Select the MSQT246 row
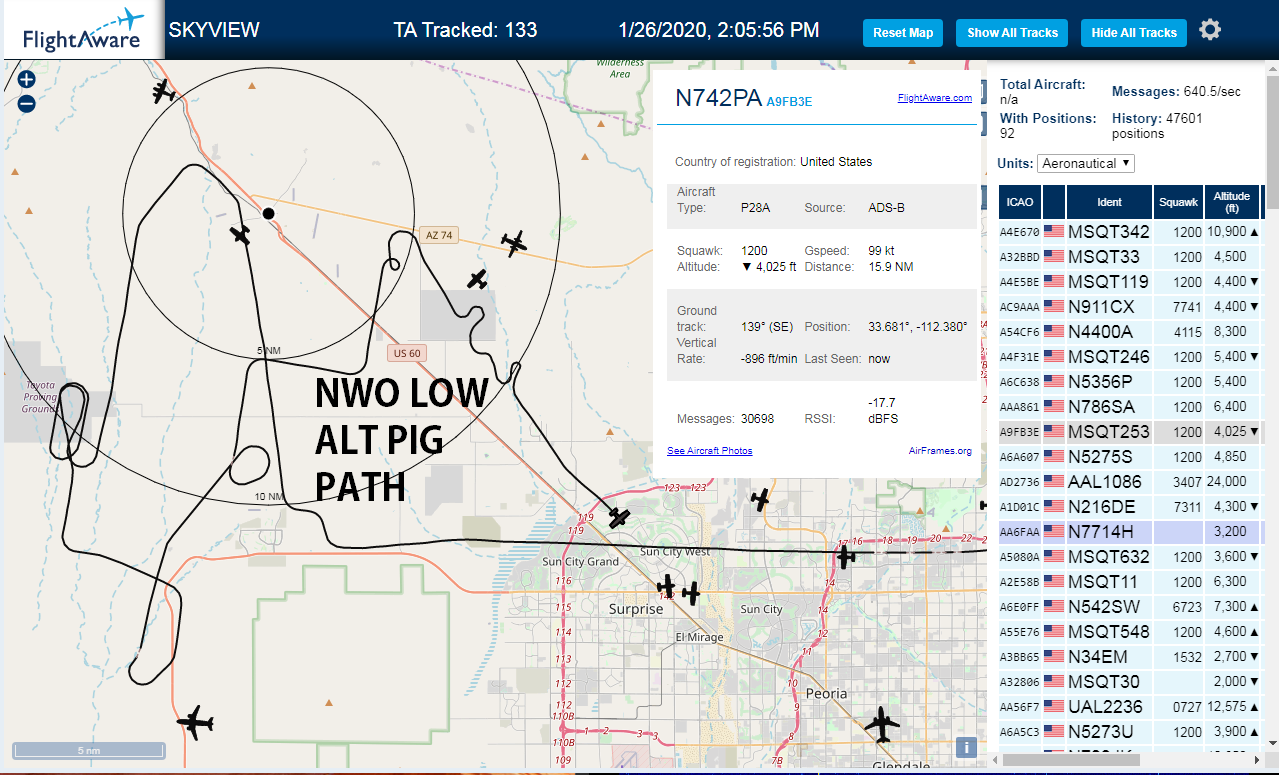Viewport: 1279px width, 775px height. (1130, 357)
